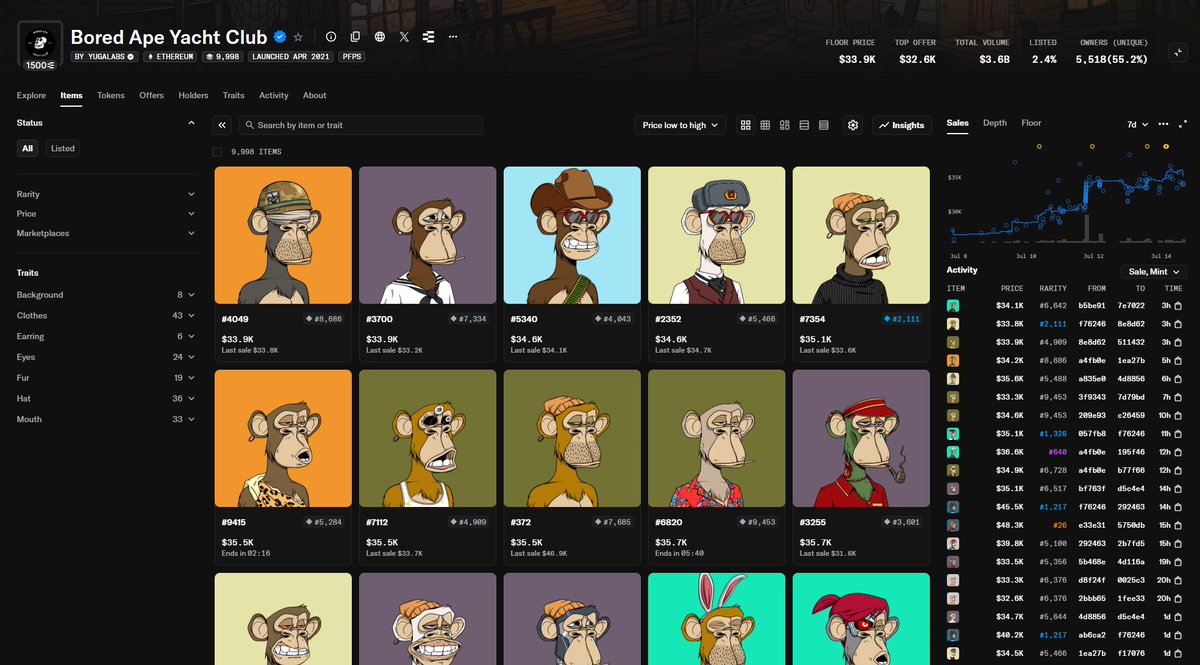Screen dimensions: 1200x665
Task: Open the Bored Ape #4049 card image
Action: click(x=283, y=235)
